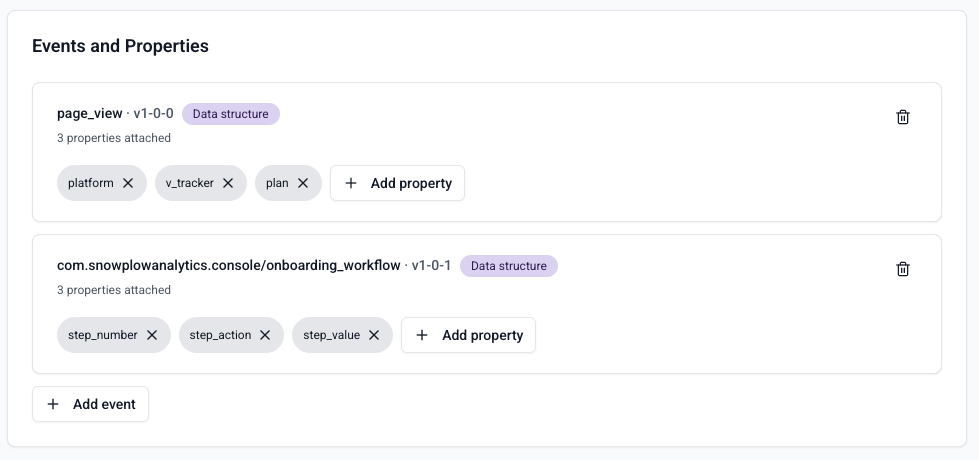Image resolution: width=979 pixels, height=460 pixels.
Task: Click the v1-0-0 version label
Action: (x=154, y=114)
